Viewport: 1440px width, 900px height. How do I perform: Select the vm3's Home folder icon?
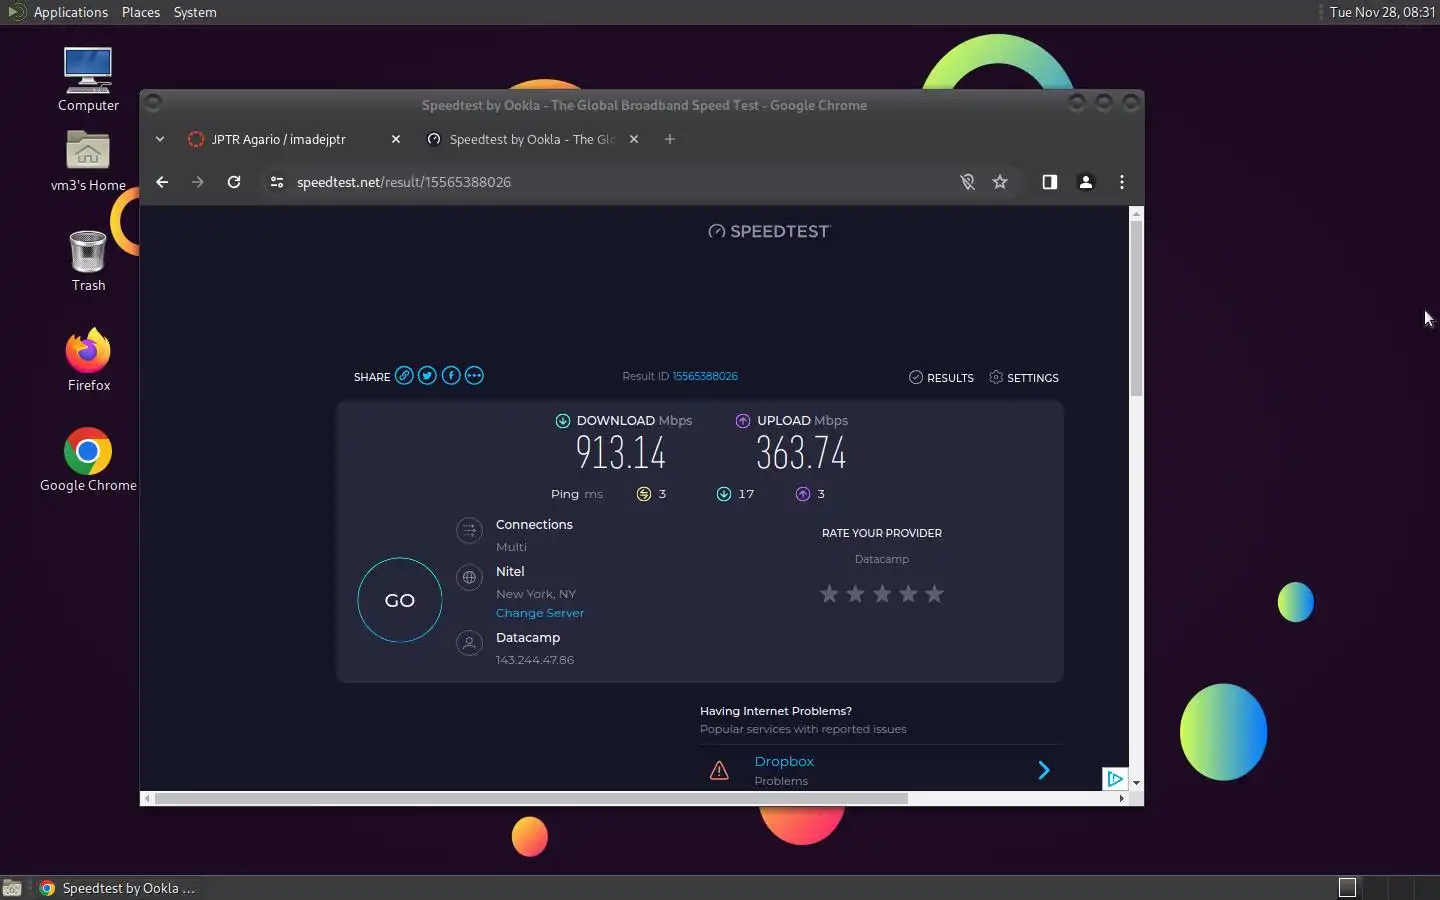[88, 160]
